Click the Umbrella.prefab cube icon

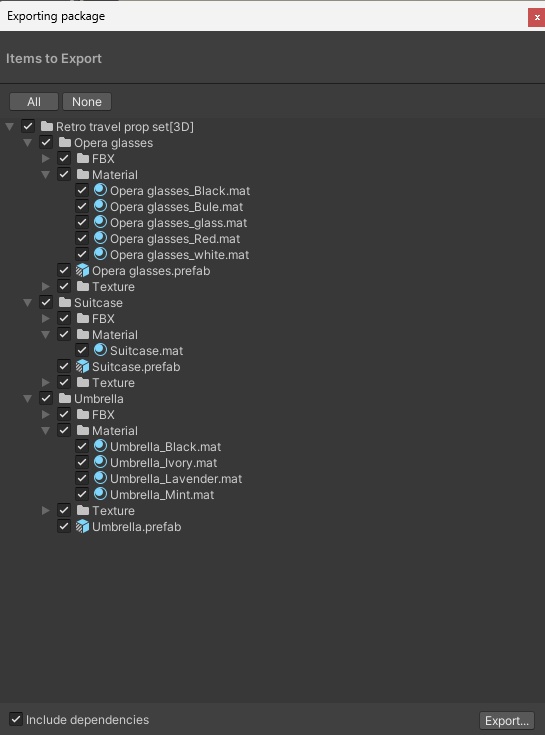82,526
